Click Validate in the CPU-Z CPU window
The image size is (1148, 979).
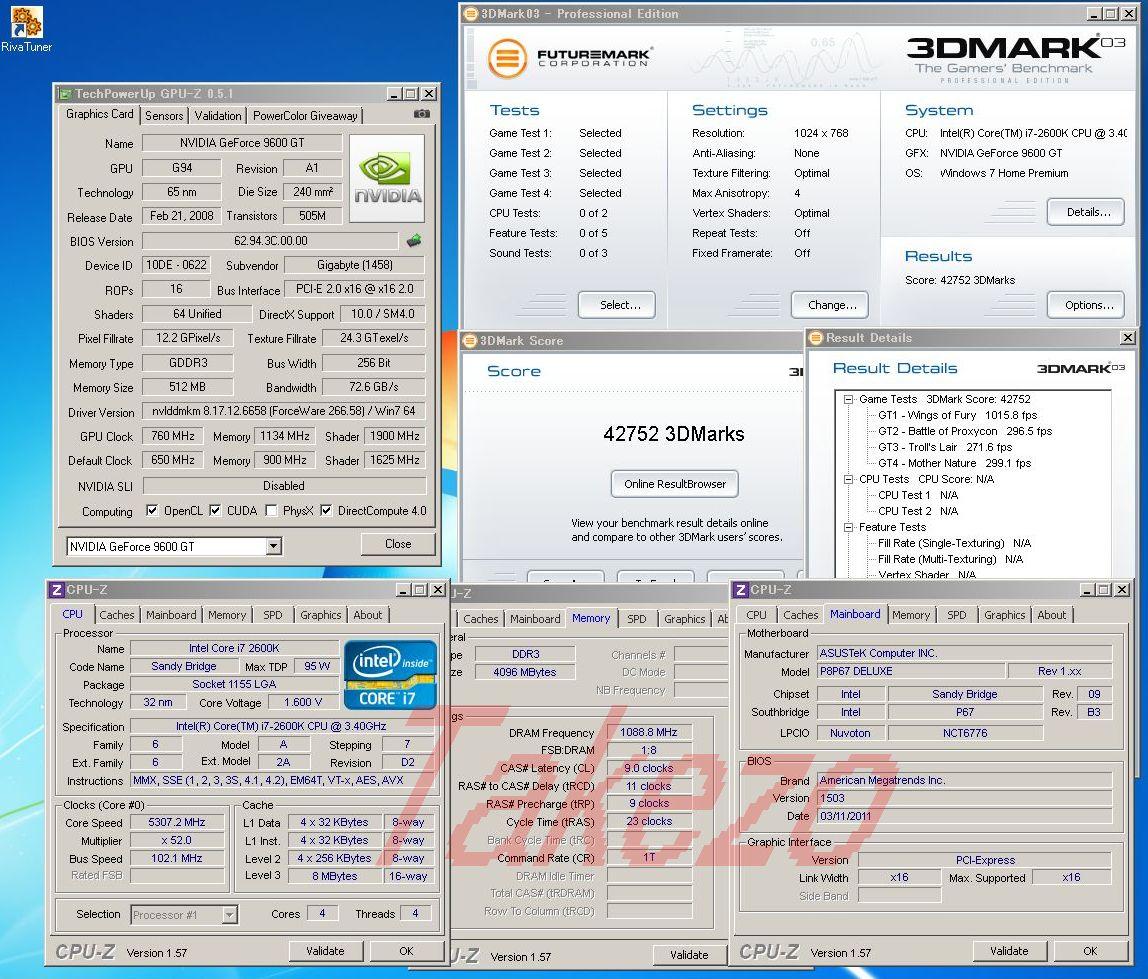(325, 951)
